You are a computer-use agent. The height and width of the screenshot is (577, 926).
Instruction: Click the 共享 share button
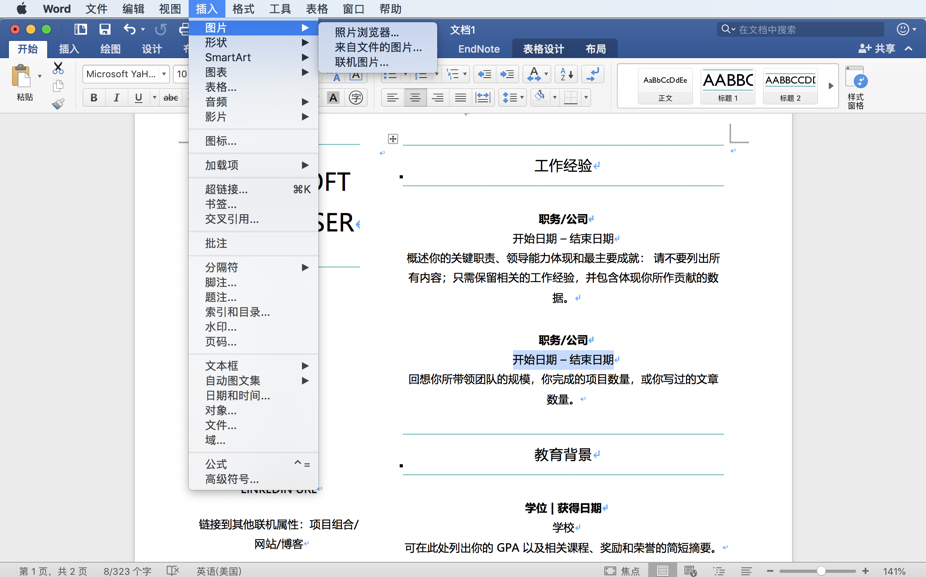coord(877,48)
